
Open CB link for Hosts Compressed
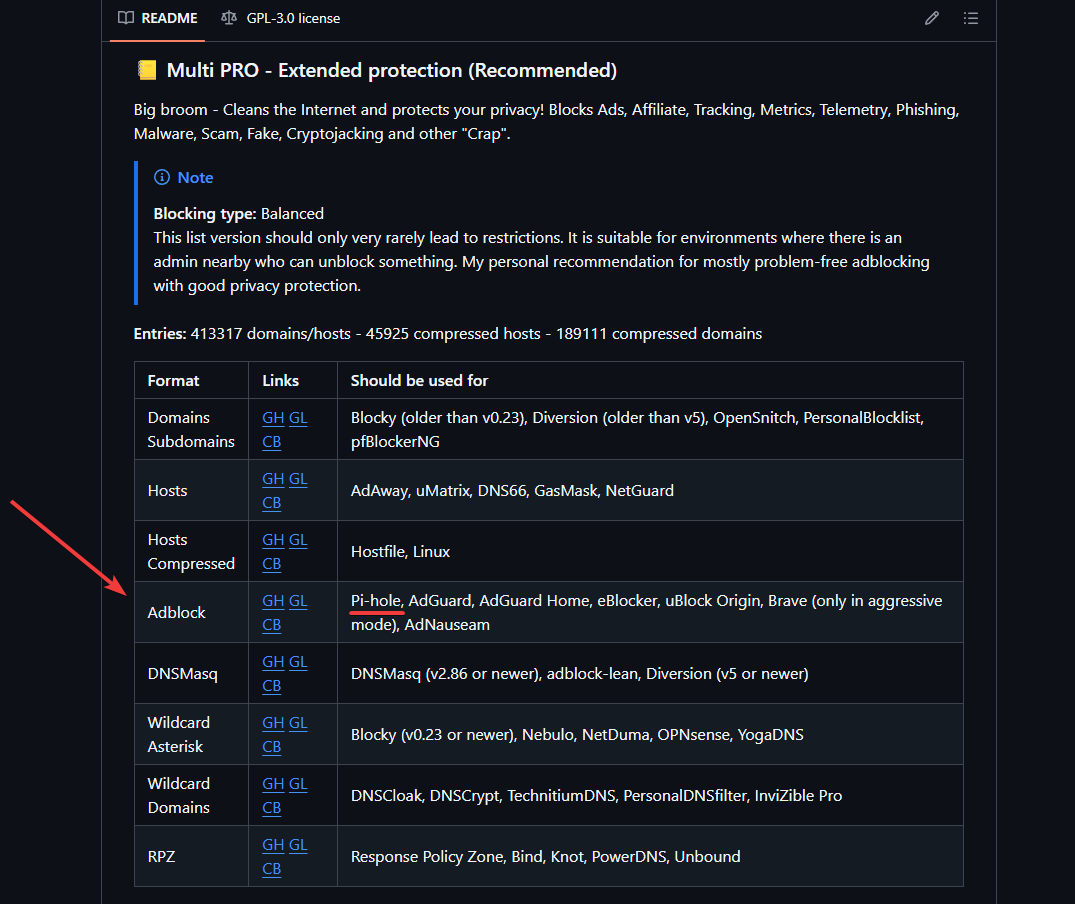tap(272, 564)
